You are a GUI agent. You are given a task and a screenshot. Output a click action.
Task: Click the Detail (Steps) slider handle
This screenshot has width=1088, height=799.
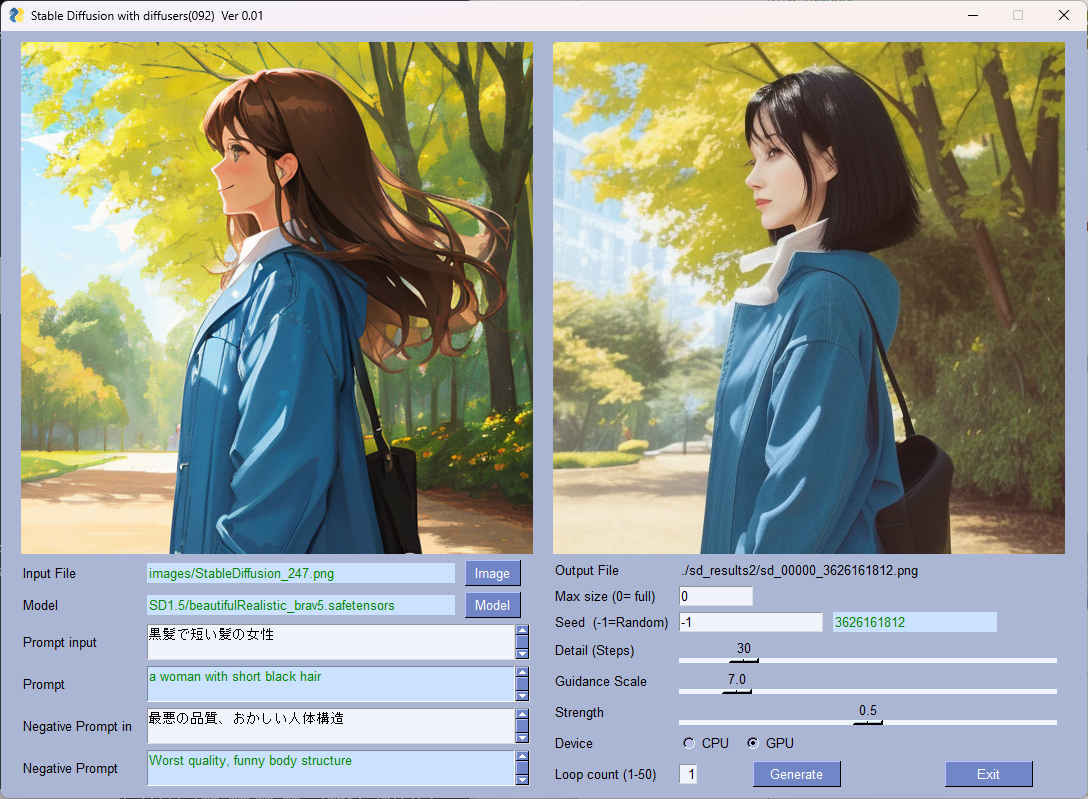tap(743, 660)
